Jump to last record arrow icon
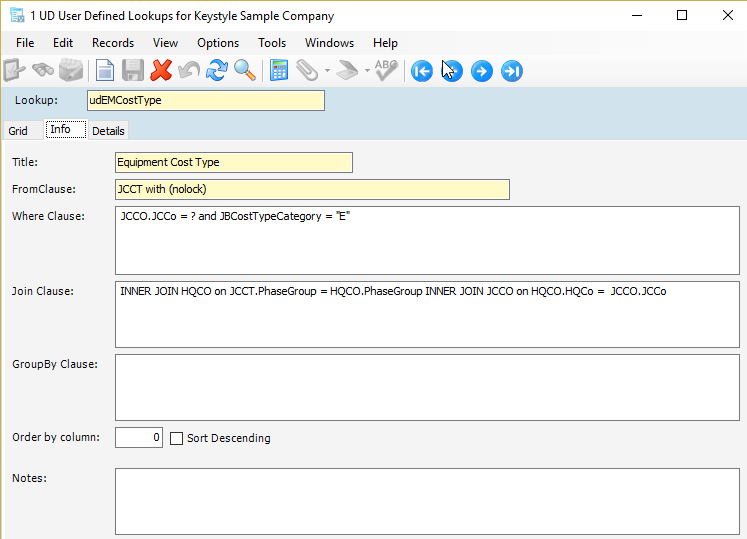The width and height of the screenshot is (747, 539). [512, 71]
